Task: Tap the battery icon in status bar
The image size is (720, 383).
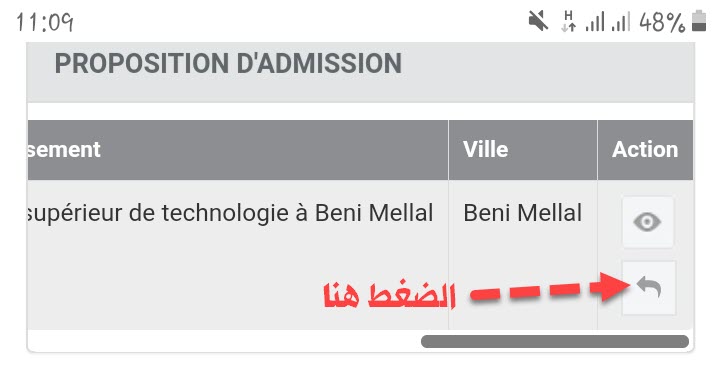Action: (699, 21)
